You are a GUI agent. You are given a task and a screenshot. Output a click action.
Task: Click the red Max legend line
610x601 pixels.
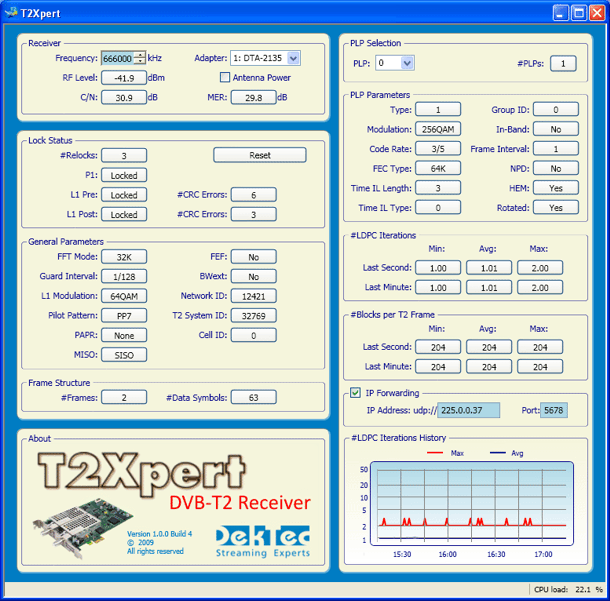435,452
